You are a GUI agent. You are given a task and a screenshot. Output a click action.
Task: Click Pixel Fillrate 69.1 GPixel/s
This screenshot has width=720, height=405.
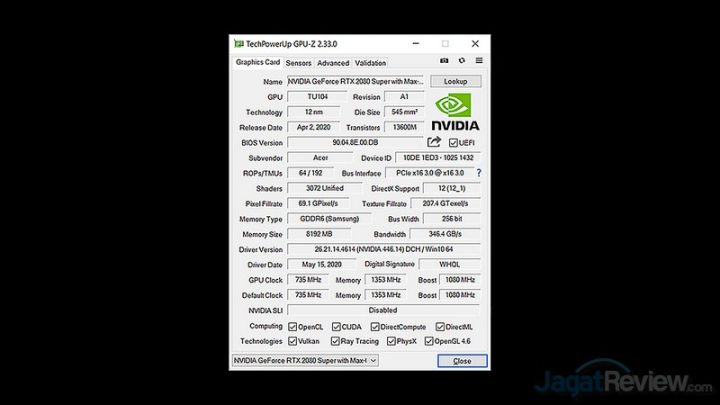[318, 203]
